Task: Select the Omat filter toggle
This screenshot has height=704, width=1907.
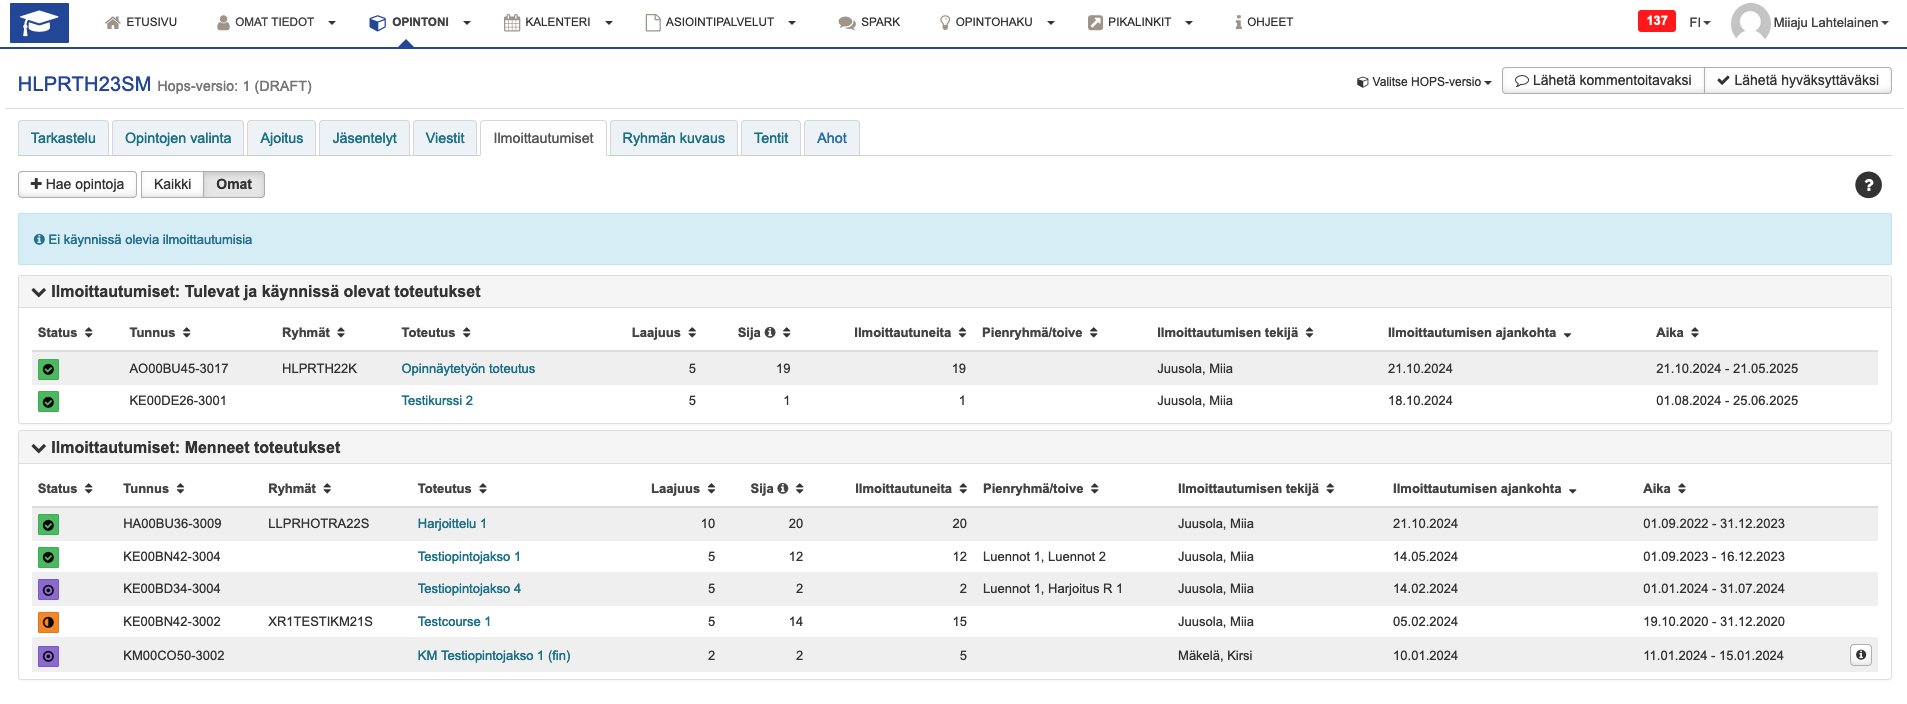Action: pos(234,184)
